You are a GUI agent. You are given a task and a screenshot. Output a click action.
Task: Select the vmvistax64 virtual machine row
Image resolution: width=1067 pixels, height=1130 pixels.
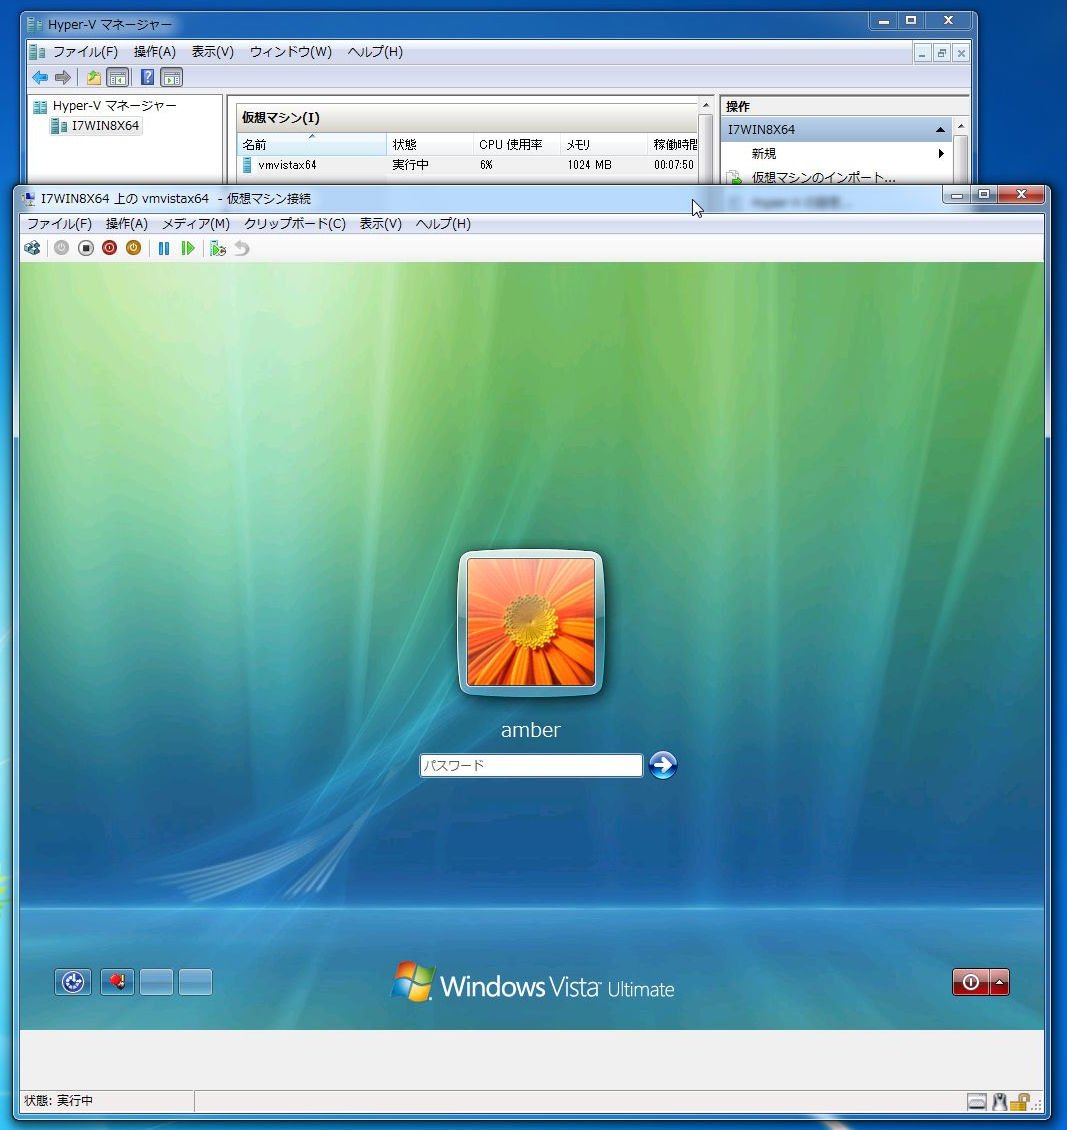pos(467,165)
